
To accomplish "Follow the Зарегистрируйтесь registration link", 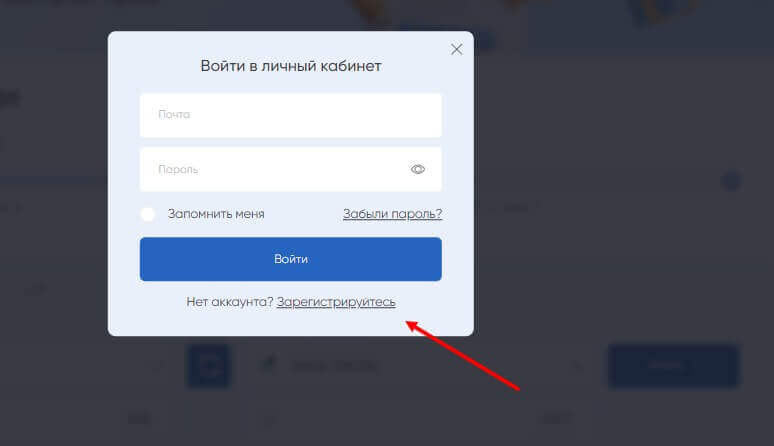I will (x=336, y=301).
